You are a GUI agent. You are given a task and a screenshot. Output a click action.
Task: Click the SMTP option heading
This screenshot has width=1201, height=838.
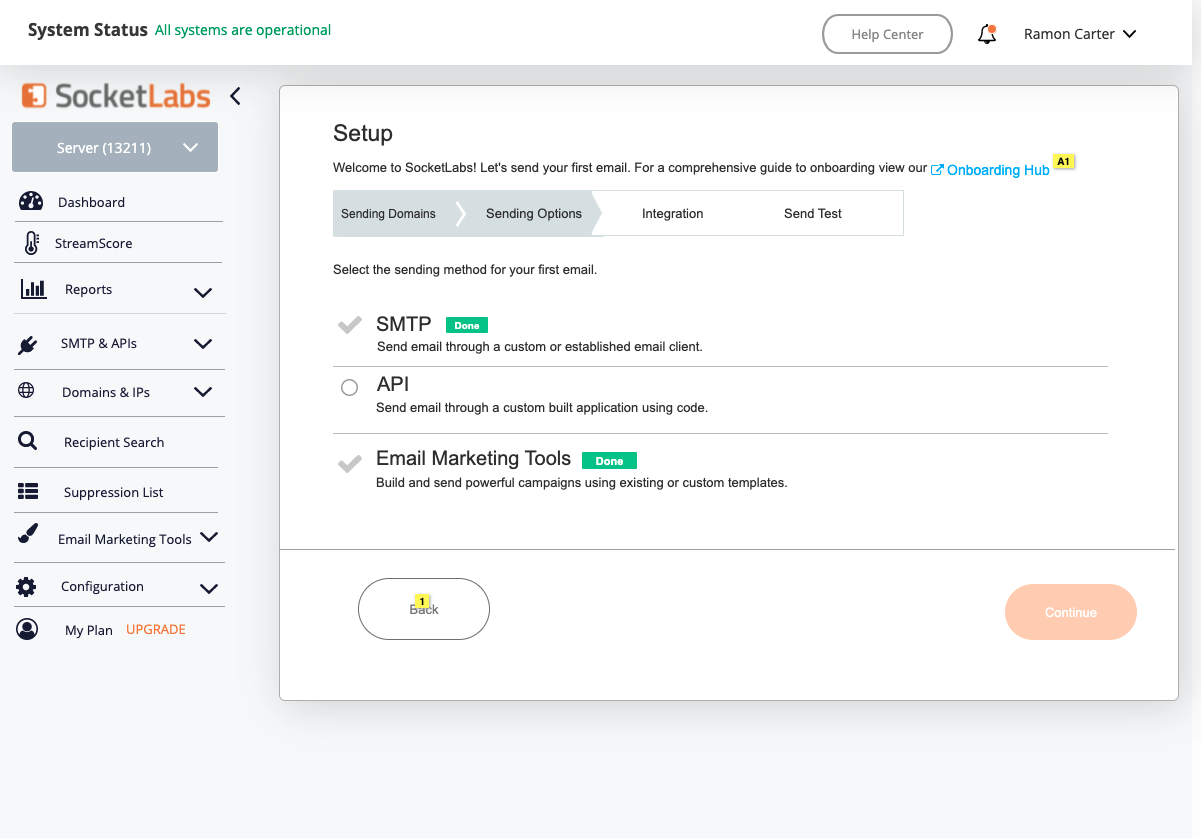[x=404, y=324]
